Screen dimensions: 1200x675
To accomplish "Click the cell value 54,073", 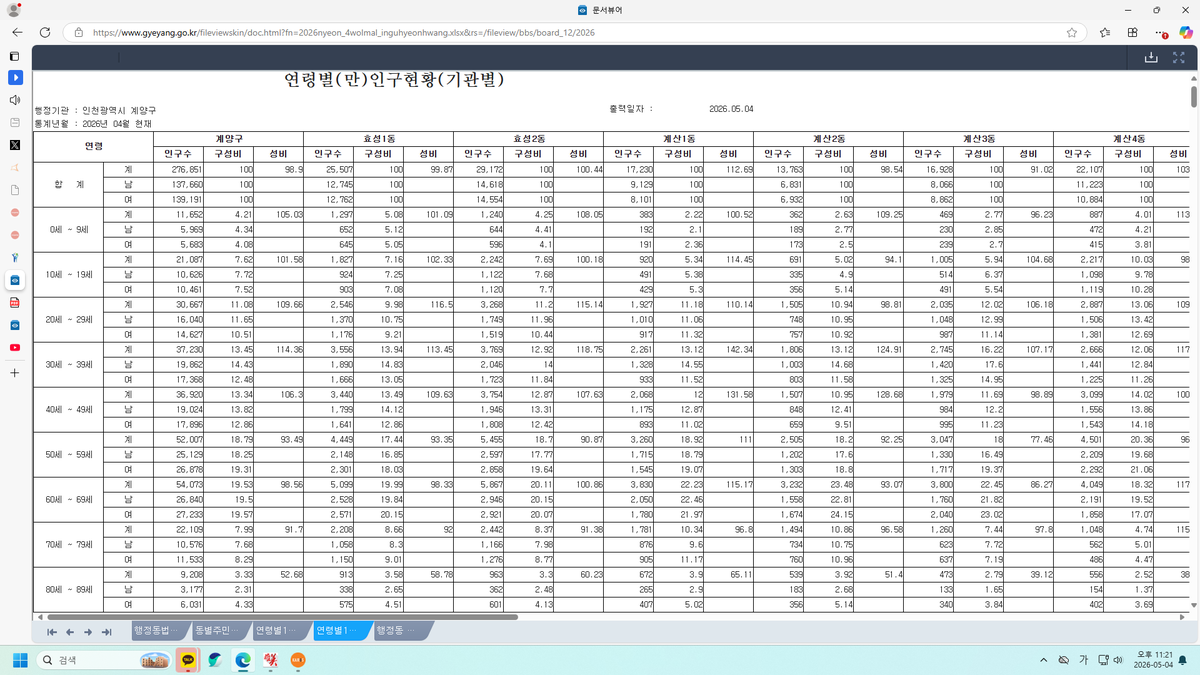I will click(180, 484).
